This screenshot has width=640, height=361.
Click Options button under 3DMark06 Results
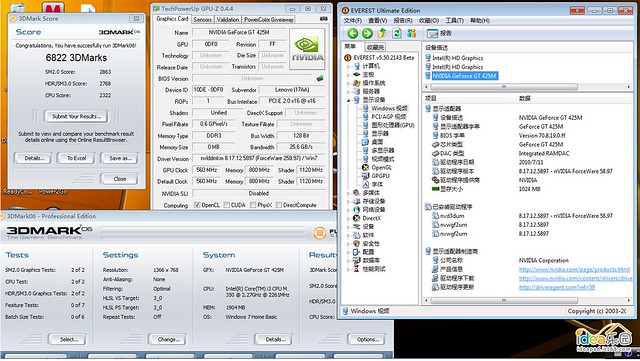(x=367, y=339)
